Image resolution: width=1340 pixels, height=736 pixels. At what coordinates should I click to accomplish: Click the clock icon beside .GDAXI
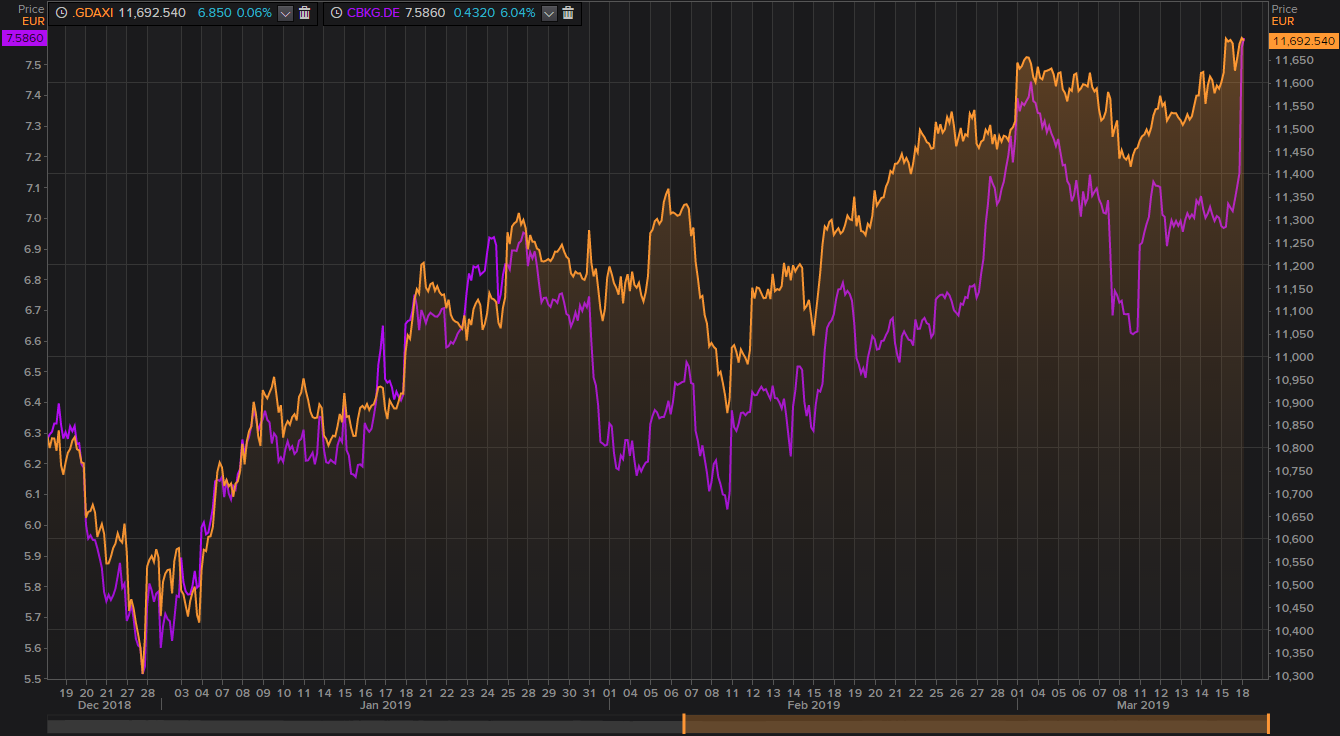[x=63, y=13]
